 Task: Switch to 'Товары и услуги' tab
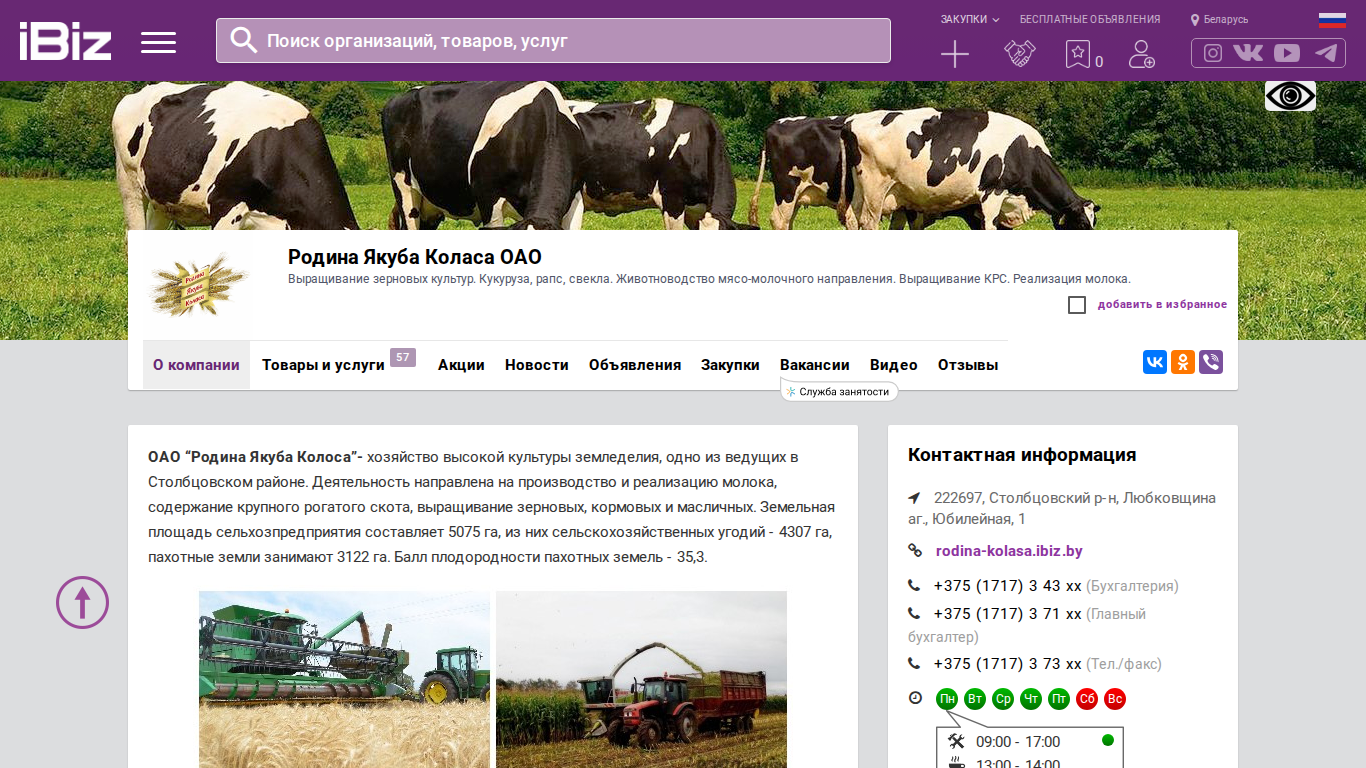click(x=323, y=365)
